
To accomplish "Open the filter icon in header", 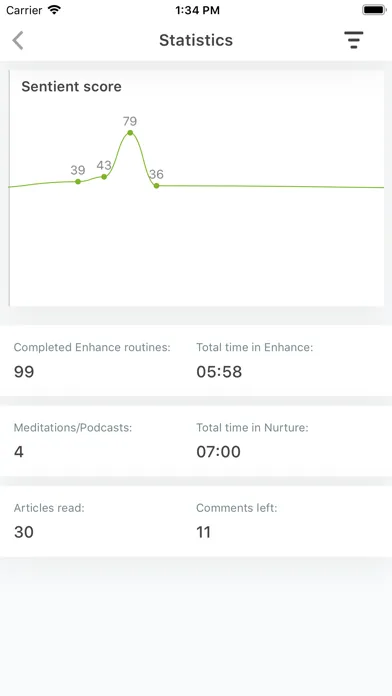I will (353, 40).
